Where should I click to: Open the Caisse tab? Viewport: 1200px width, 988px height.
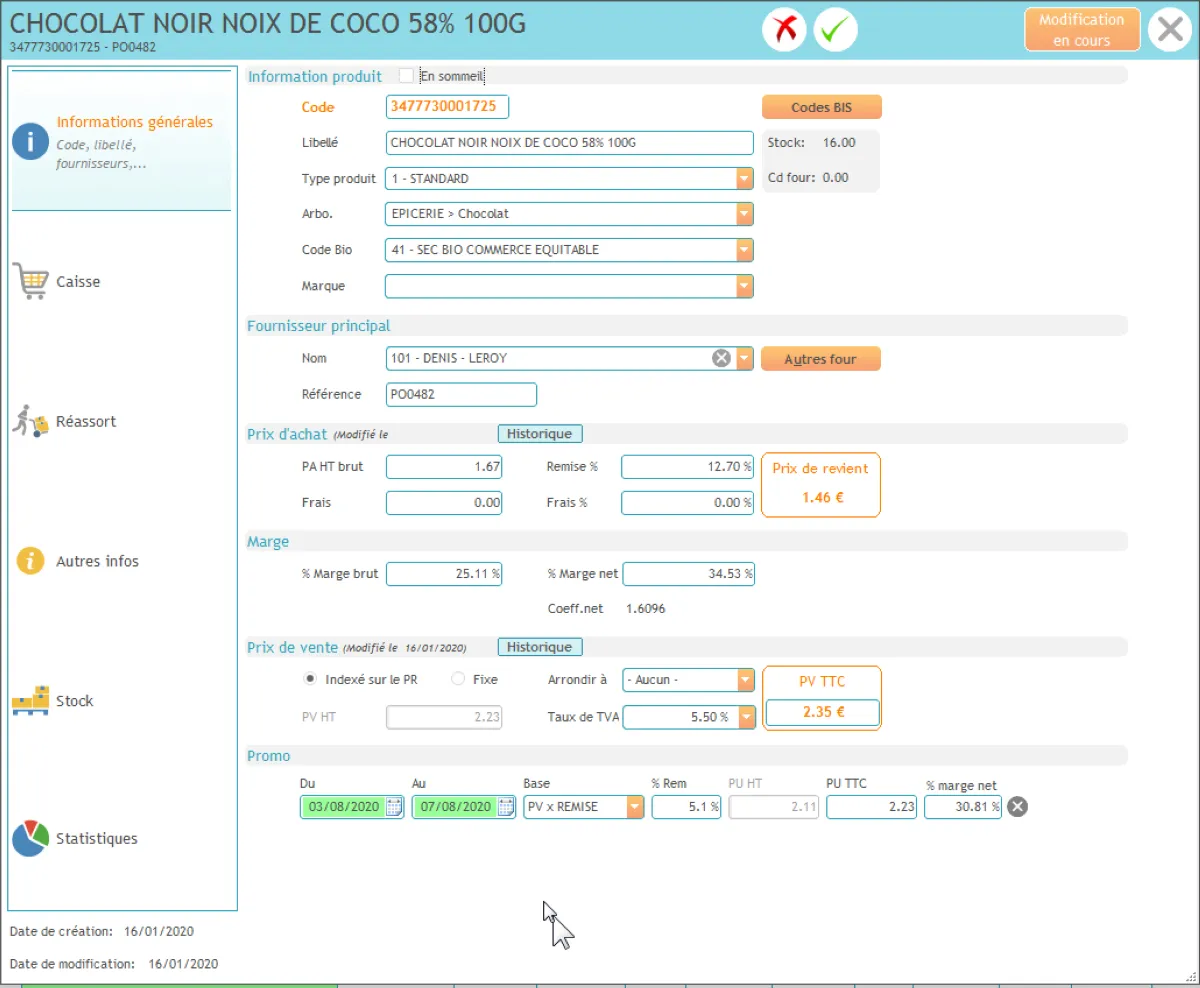tap(78, 282)
